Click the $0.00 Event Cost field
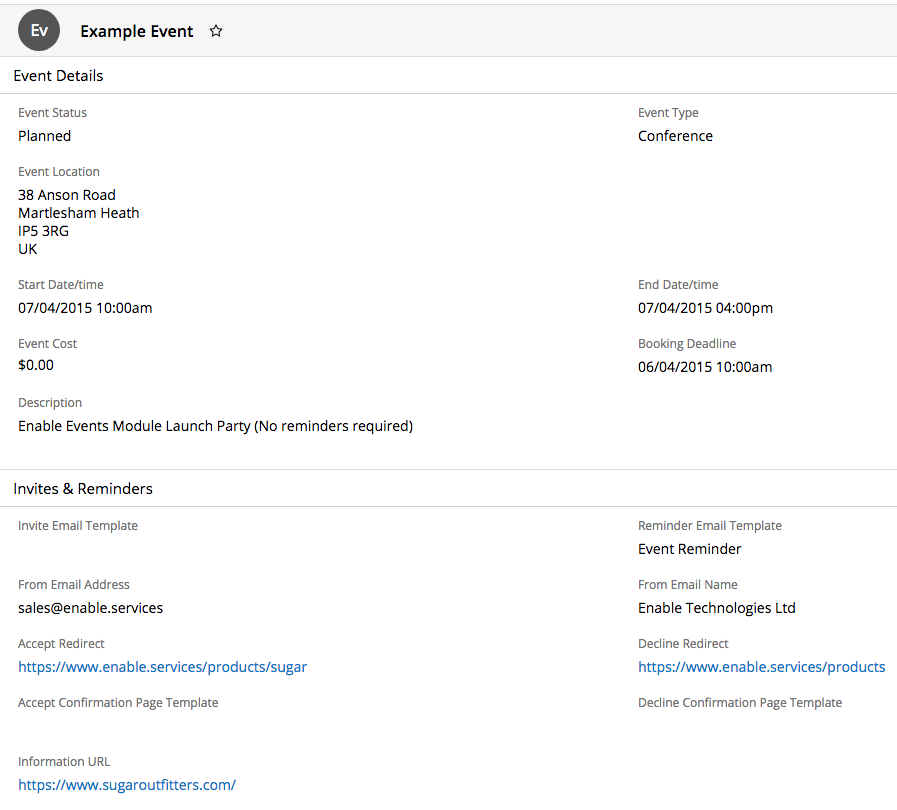The height and width of the screenshot is (810, 897). (36, 365)
